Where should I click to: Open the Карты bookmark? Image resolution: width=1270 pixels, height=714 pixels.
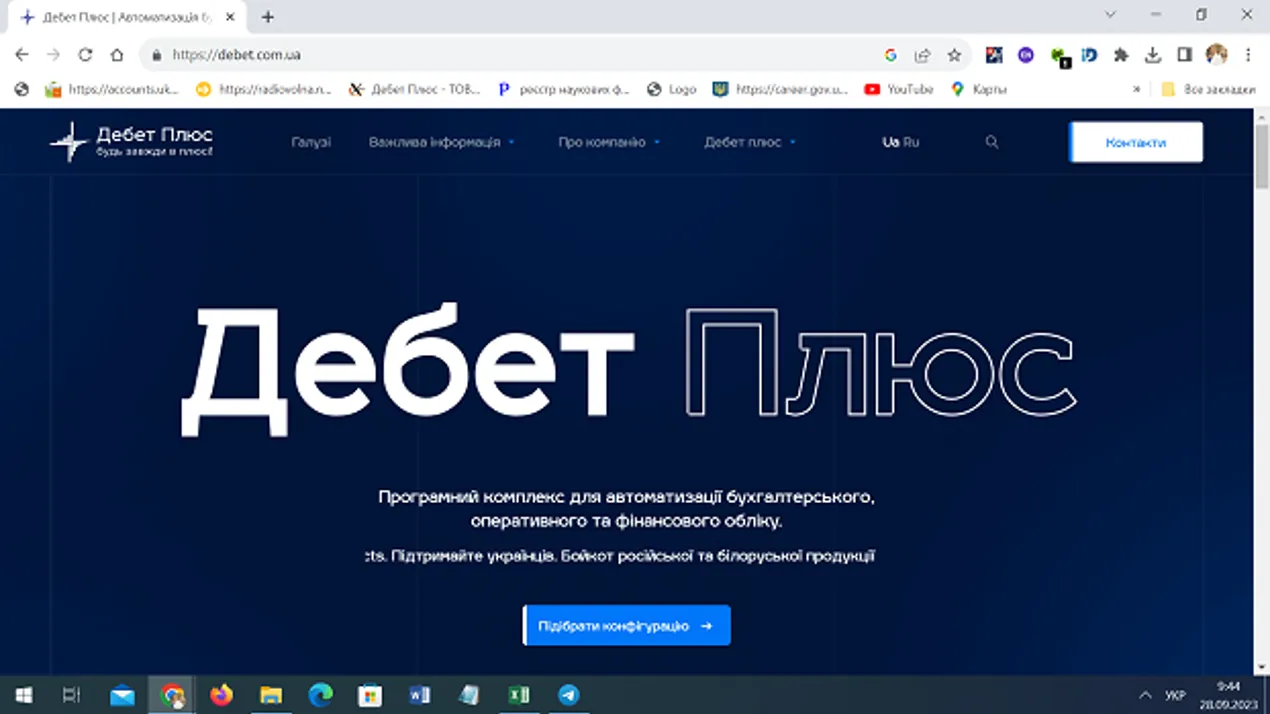pyautogui.click(x=978, y=89)
